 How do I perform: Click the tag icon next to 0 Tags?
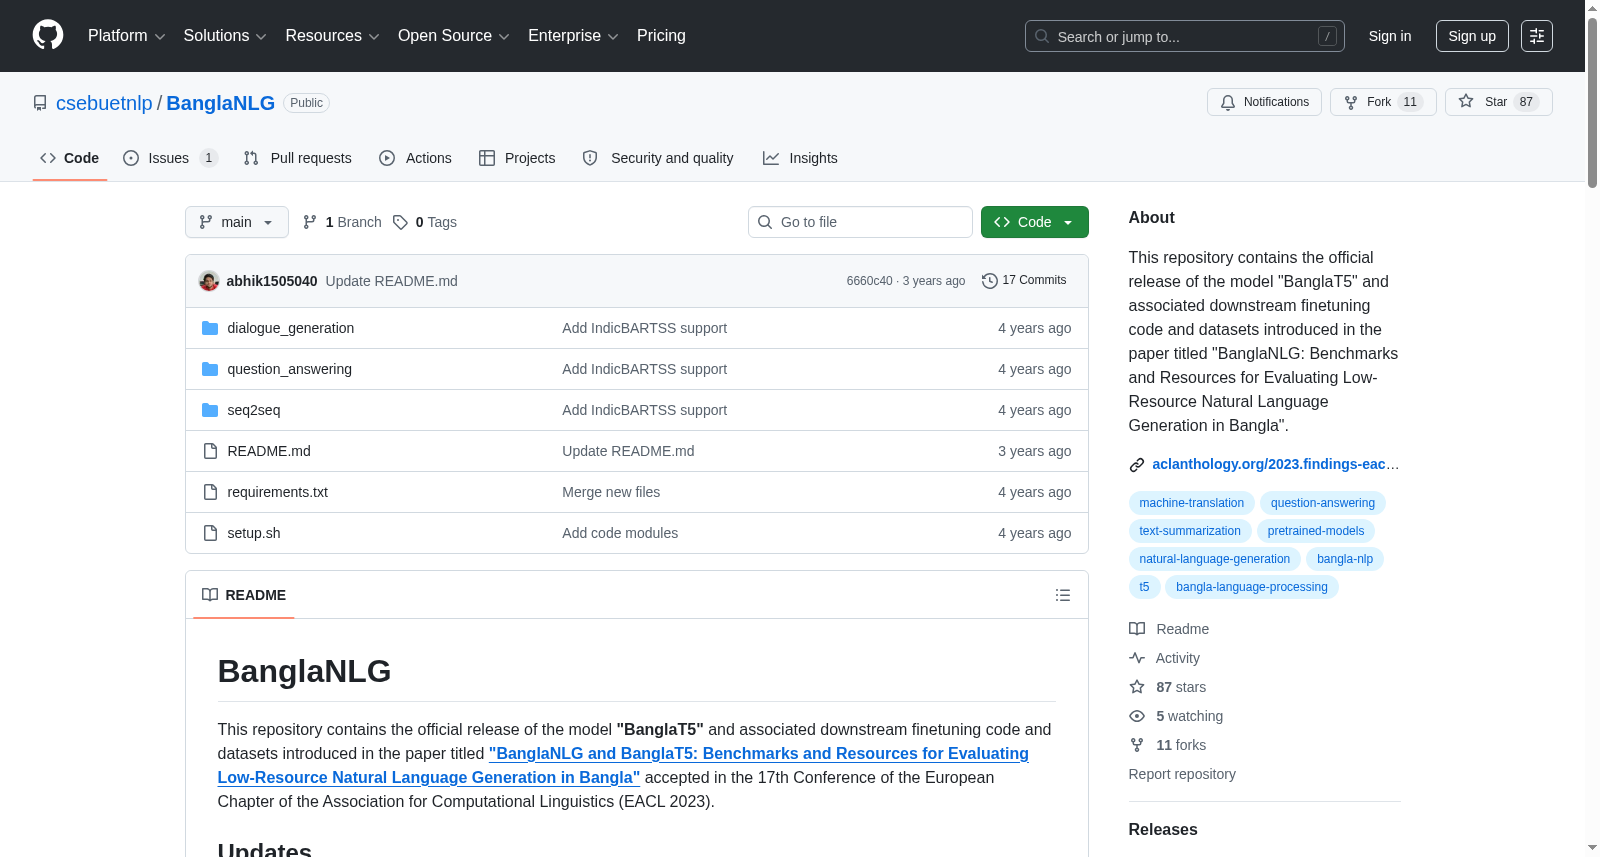(x=400, y=222)
